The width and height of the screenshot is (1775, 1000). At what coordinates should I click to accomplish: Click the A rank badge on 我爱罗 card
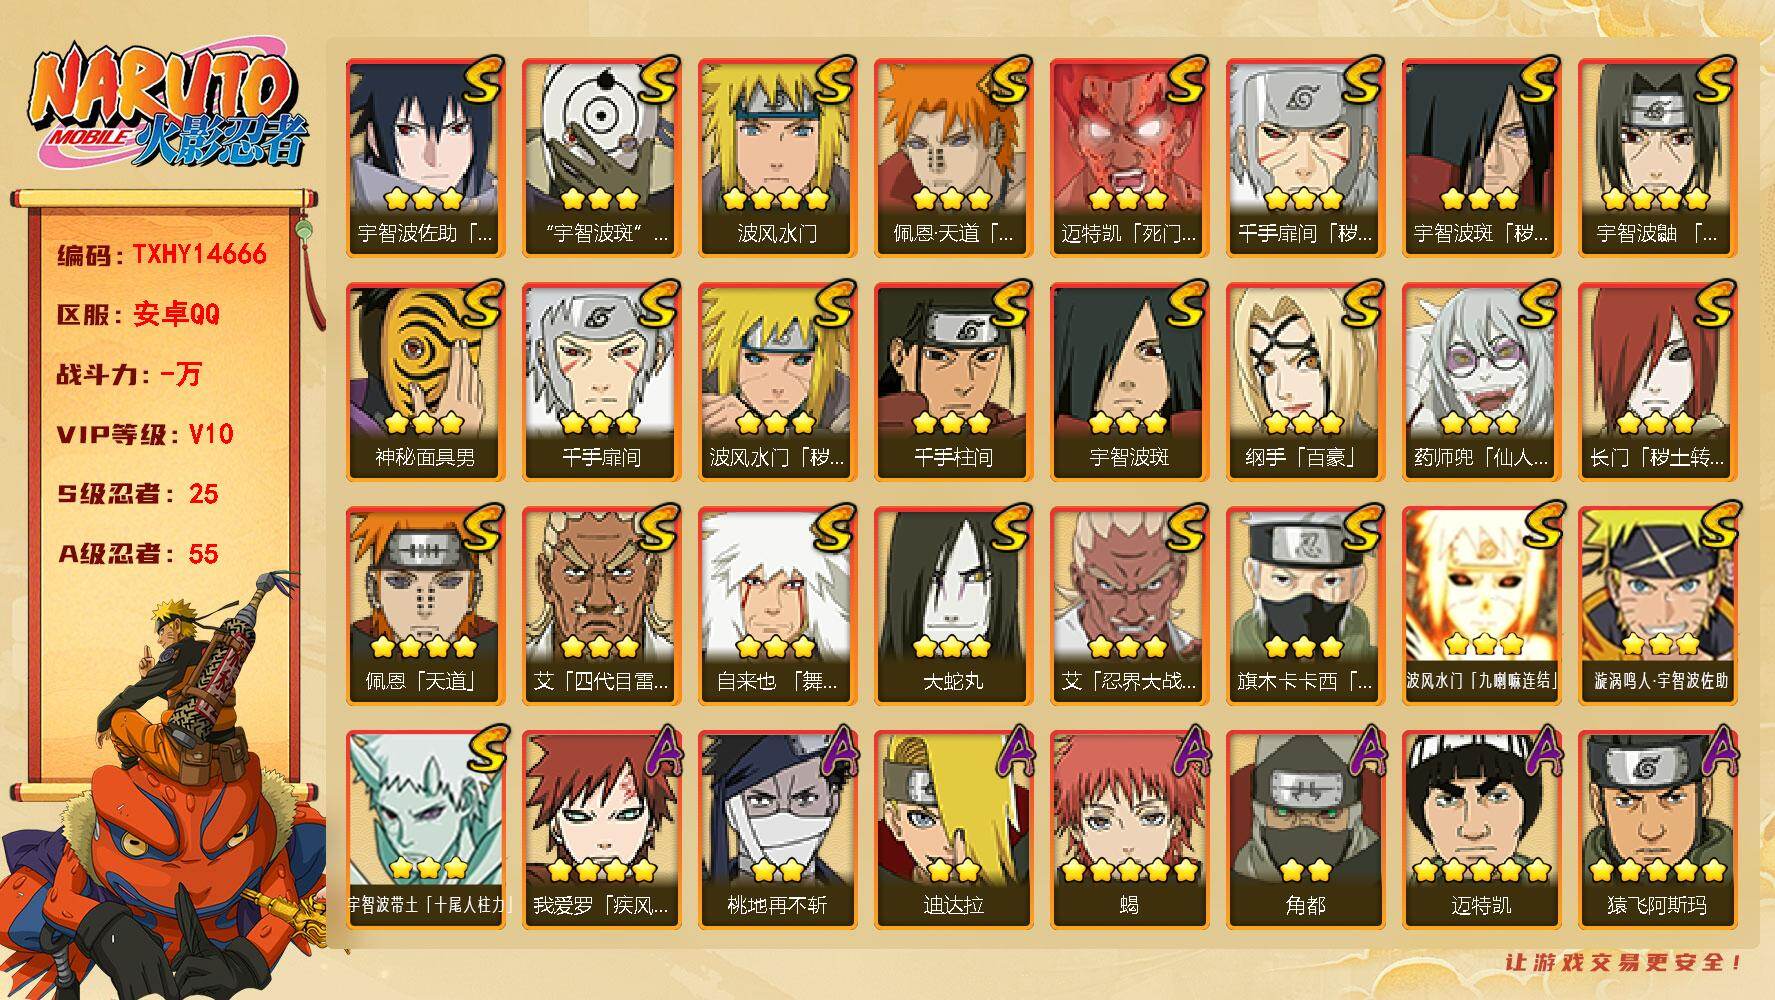659,750
